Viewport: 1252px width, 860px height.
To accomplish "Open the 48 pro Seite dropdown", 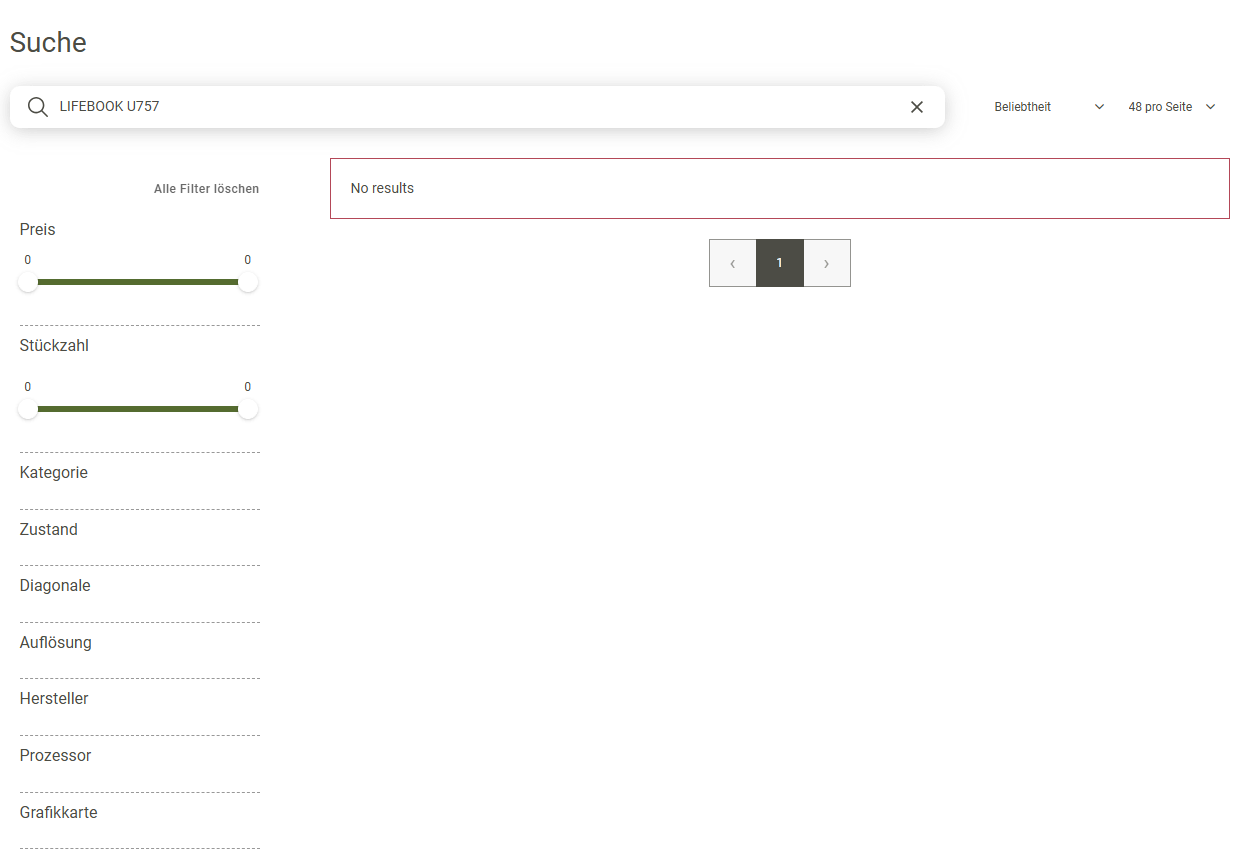I will tap(1171, 107).
